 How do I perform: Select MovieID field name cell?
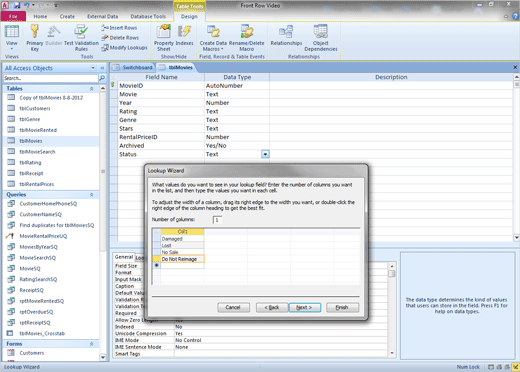(x=161, y=86)
